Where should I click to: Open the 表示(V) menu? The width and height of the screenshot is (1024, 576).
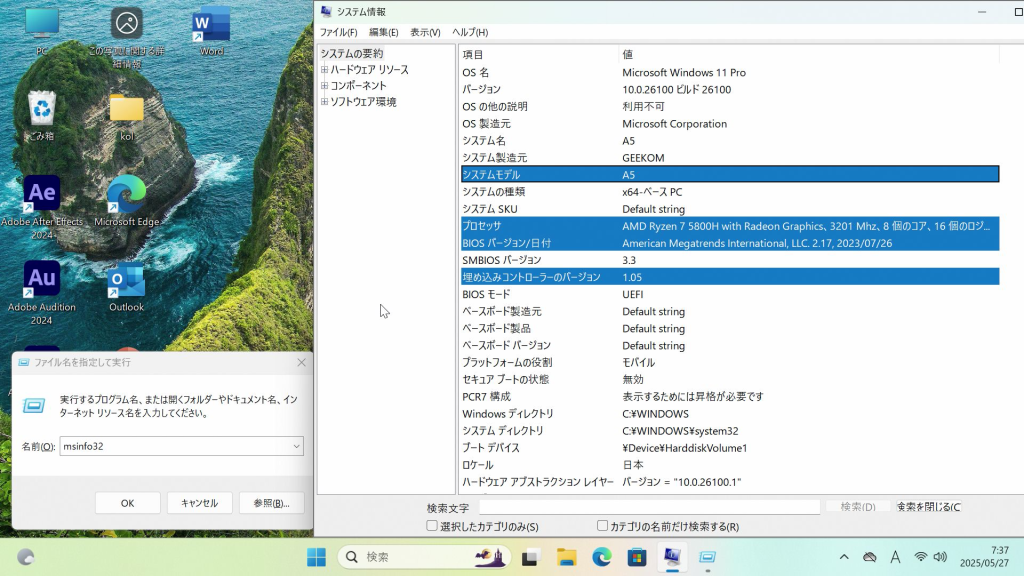click(425, 32)
